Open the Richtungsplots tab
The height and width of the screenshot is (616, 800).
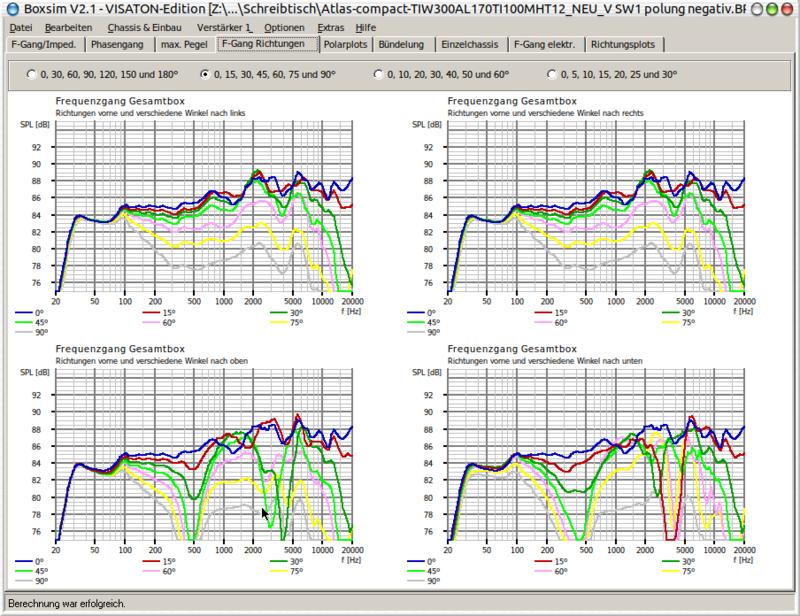click(x=623, y=45)
